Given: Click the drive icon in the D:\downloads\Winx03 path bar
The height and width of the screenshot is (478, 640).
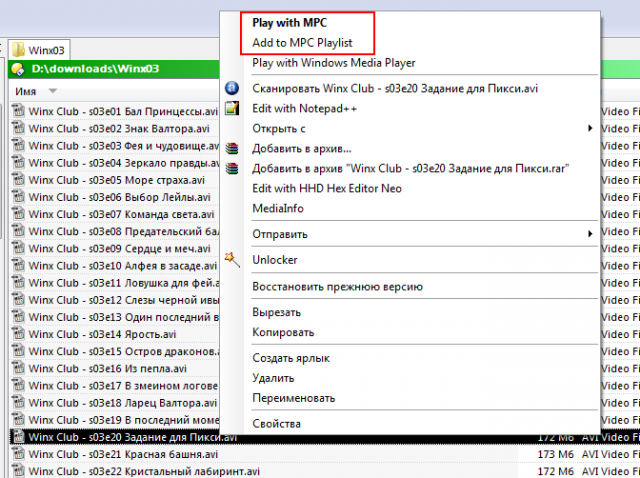Looking at the screenshot, I should coord(18,69).
